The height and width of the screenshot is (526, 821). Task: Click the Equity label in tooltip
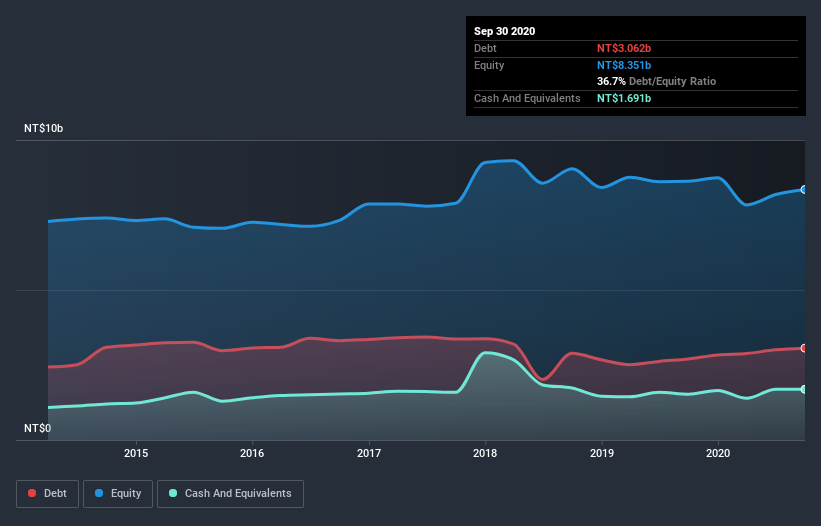(x=489, y=65)
